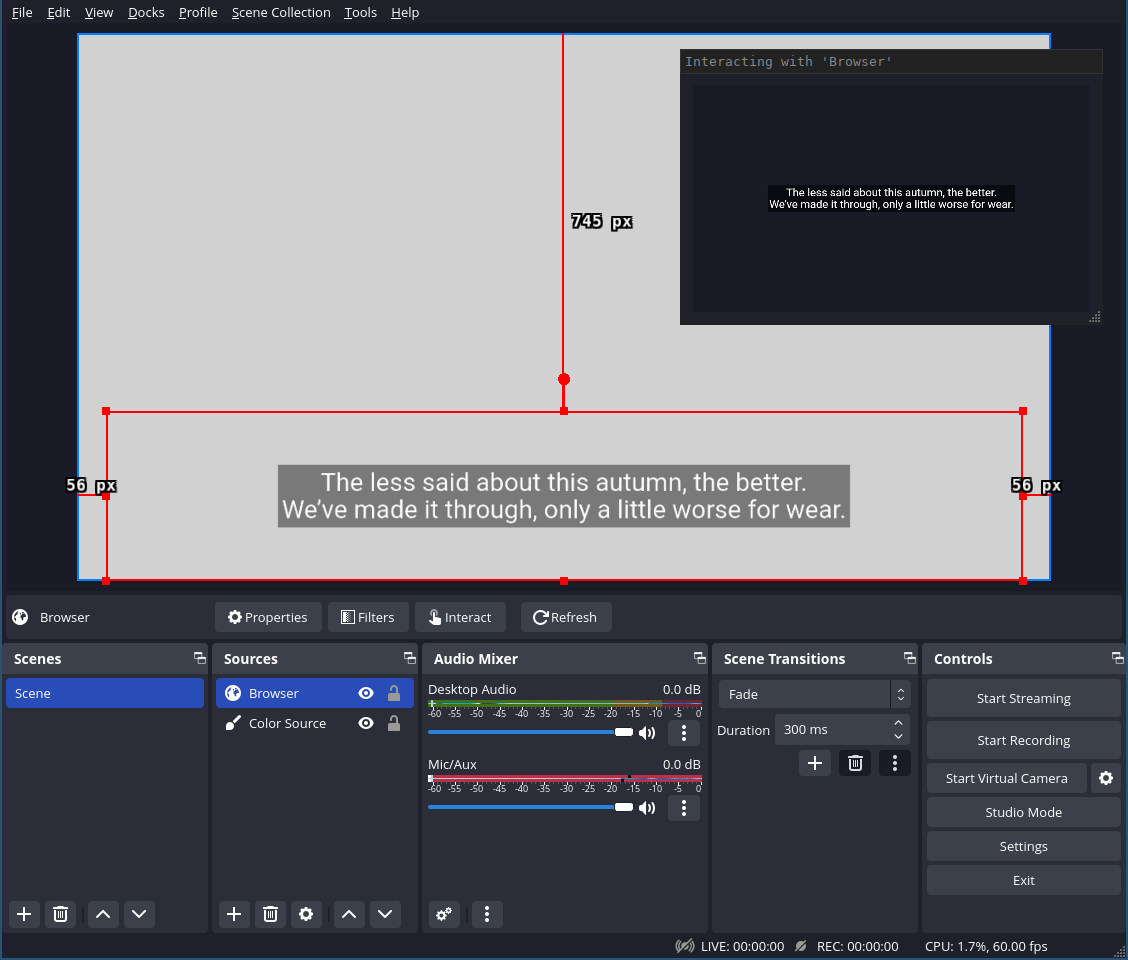1128x960 pixels.
Task: Click Start Recording
Action: click(x=1023, y=740)
